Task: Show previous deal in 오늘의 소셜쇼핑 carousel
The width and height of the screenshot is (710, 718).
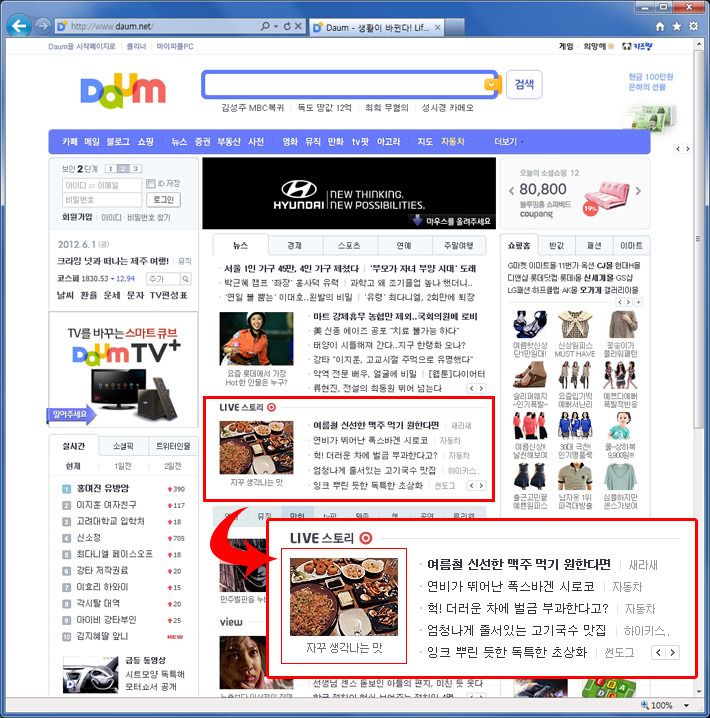Action: pyautogui.click(x=511, y=190)
